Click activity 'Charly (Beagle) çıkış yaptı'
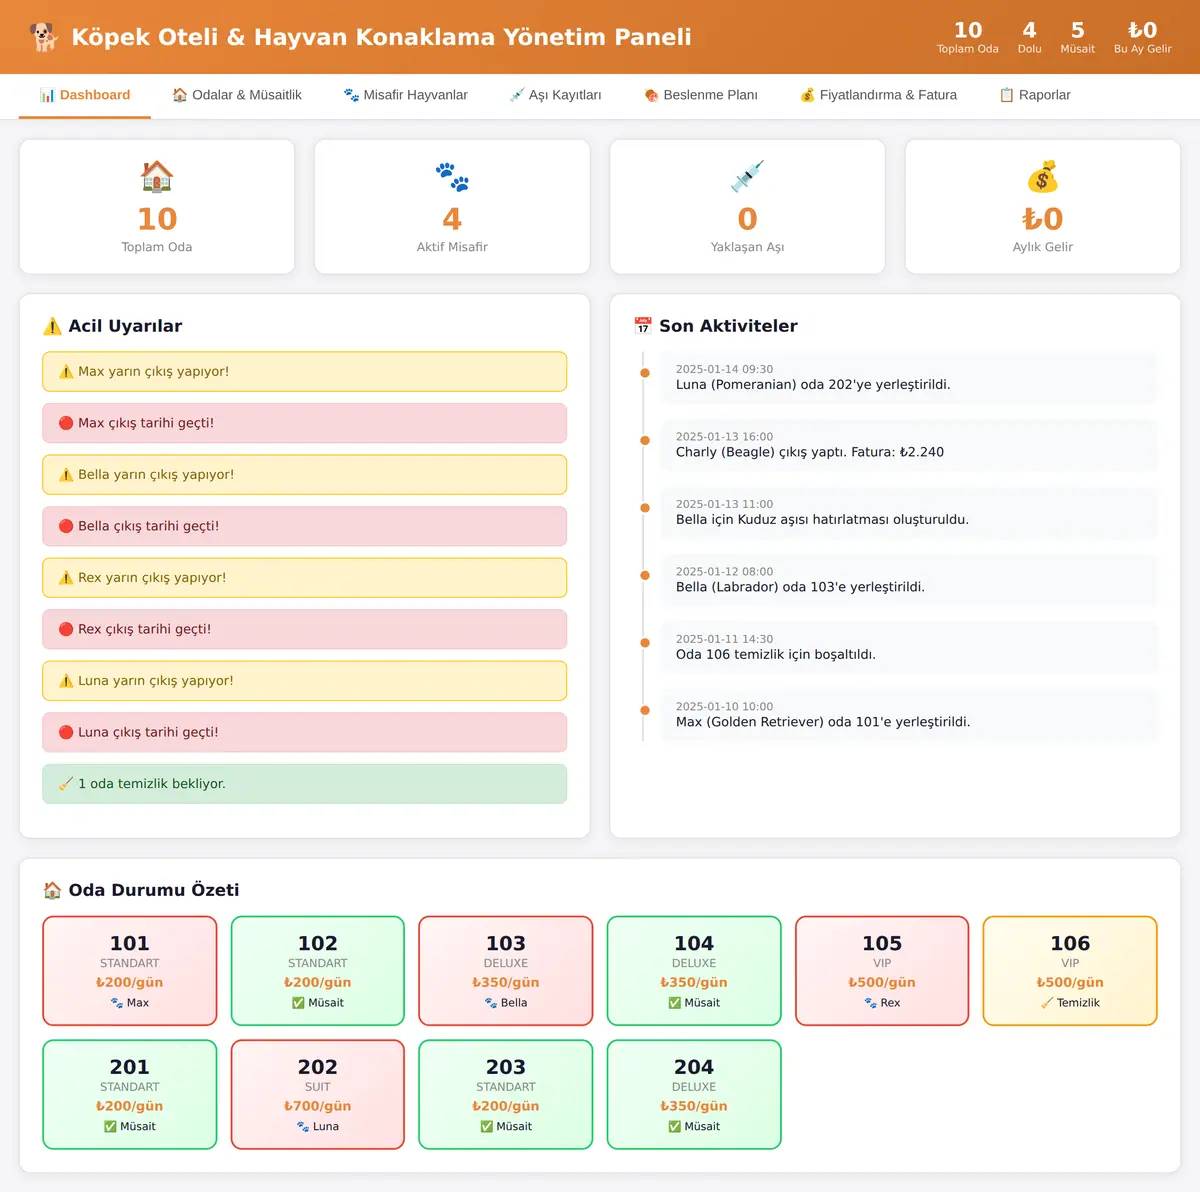The height and width of the screenshot is (1192, 1200). click(909, 445)
